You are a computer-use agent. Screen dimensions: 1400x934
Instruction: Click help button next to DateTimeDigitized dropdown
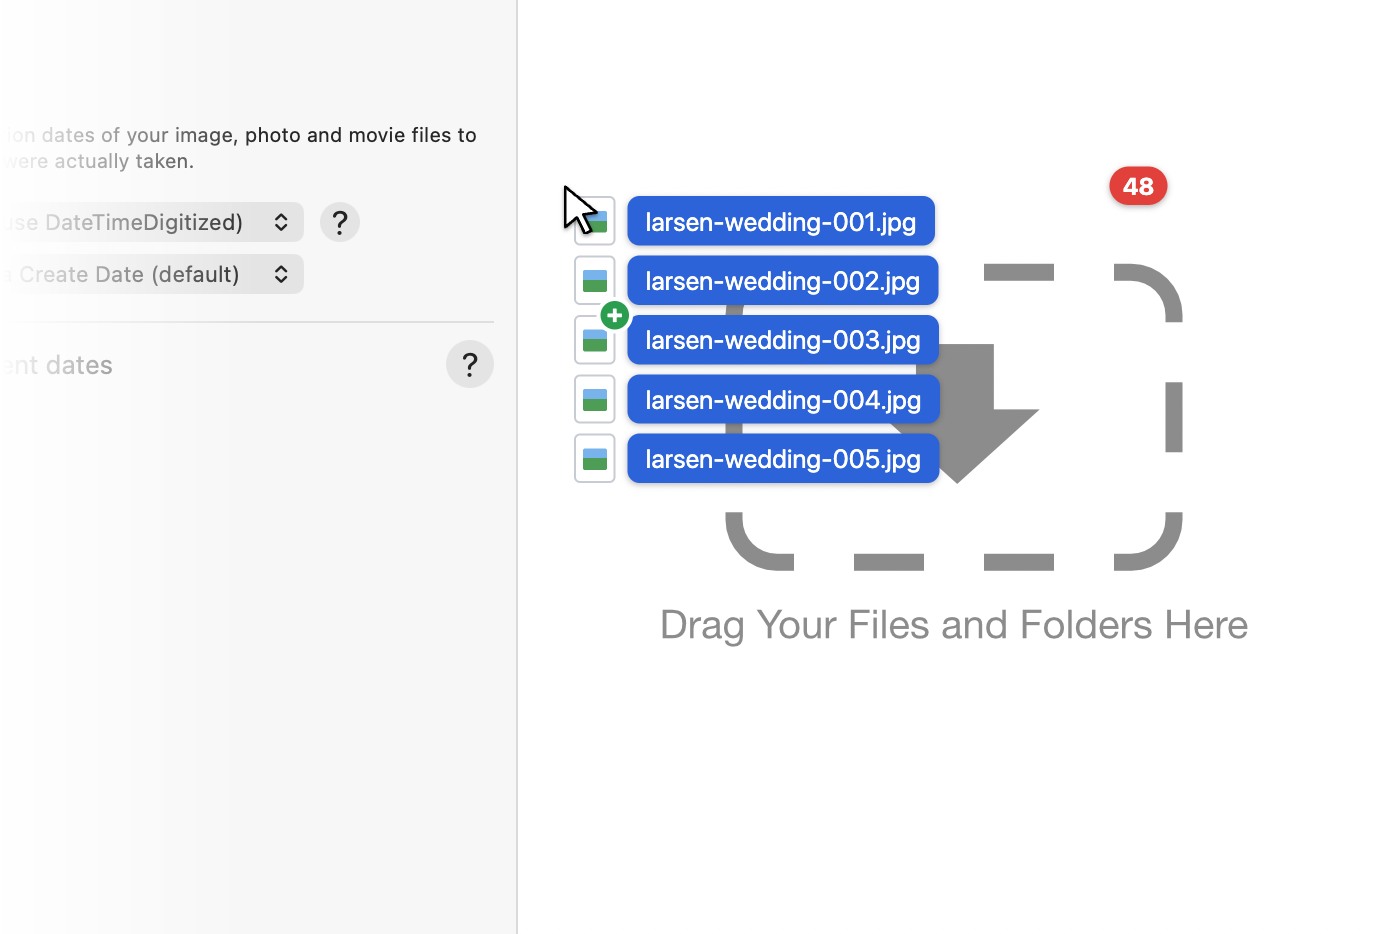[340, 222]
